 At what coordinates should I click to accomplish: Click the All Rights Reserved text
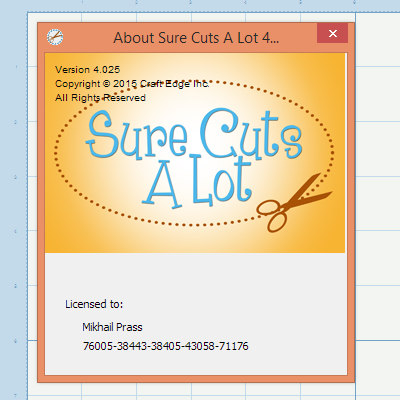pos(100,98)
